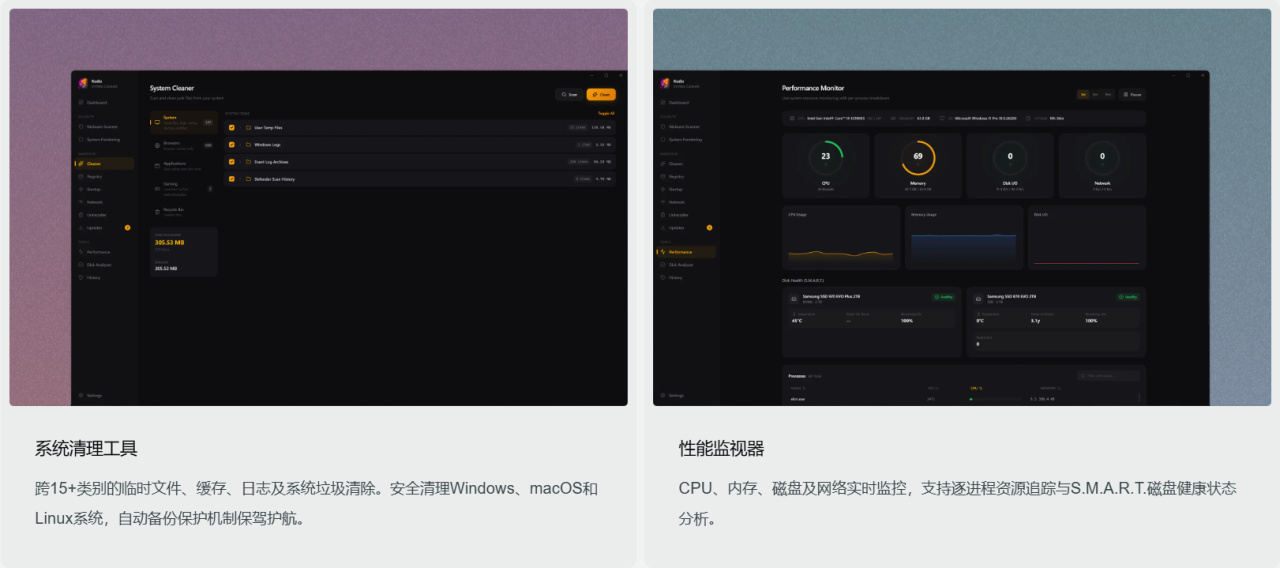This screenshot has width=1280, height=568.
Task: Select System Hardening icon in System Cleaner window
Action: 81,139
